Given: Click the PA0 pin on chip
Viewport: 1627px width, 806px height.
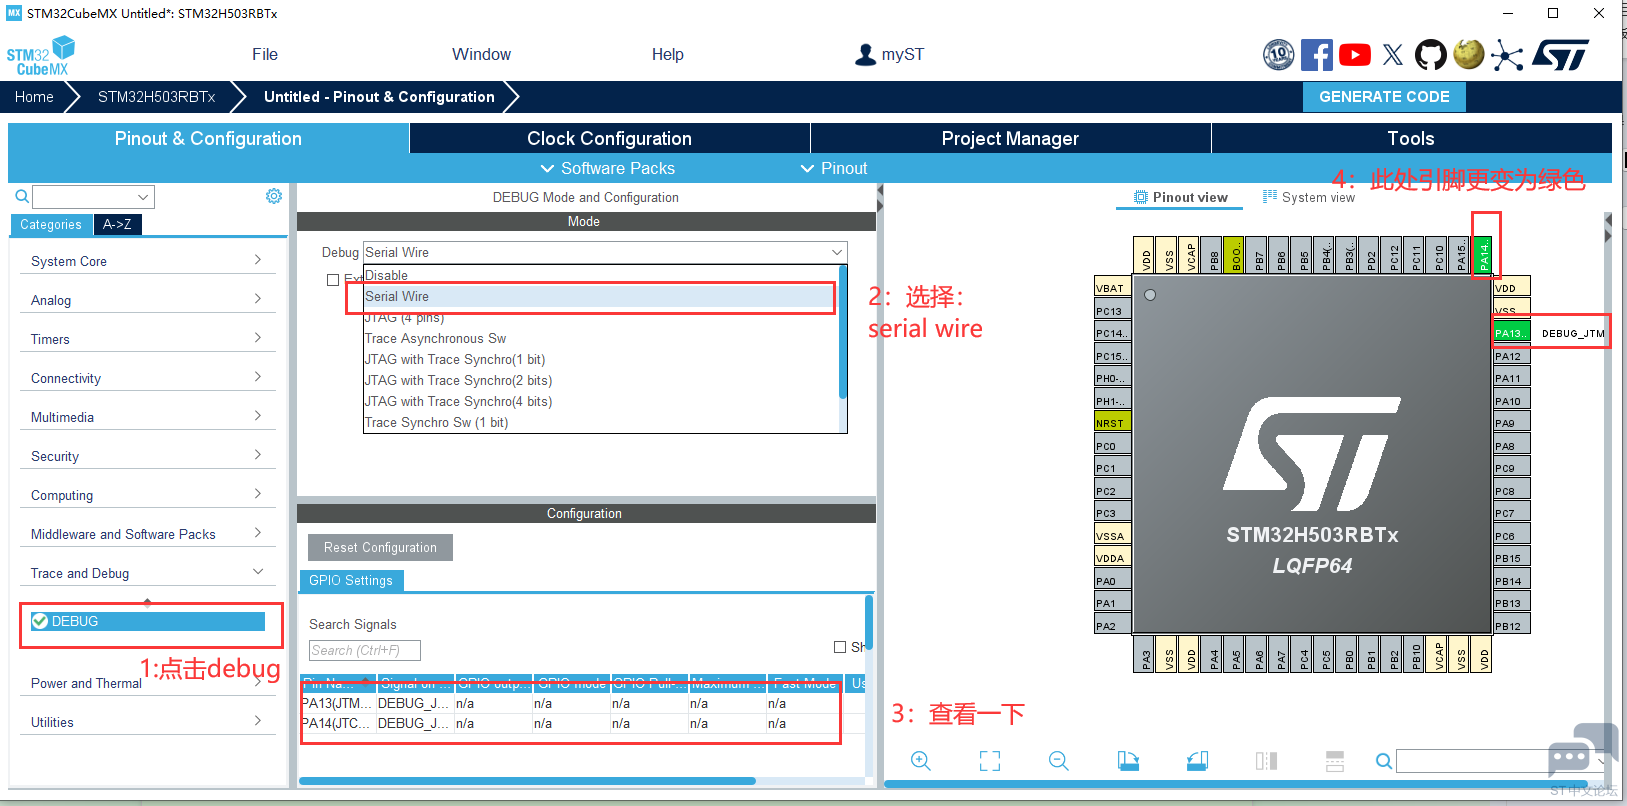Looking at the screenshot, I should 1113,581.
